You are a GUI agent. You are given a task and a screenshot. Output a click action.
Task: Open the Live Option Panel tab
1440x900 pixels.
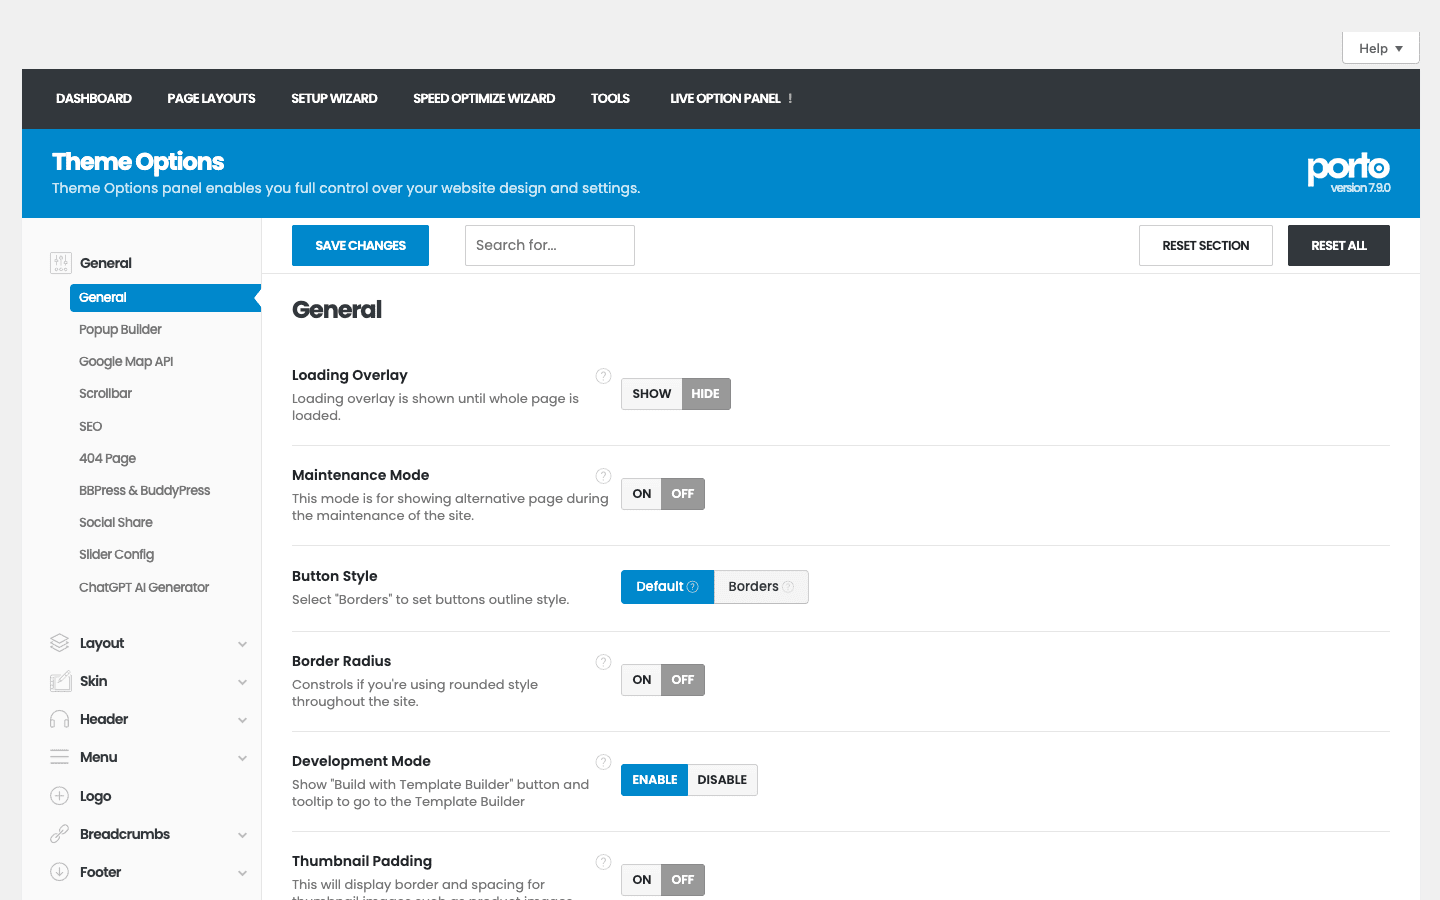tap(725, 99)
